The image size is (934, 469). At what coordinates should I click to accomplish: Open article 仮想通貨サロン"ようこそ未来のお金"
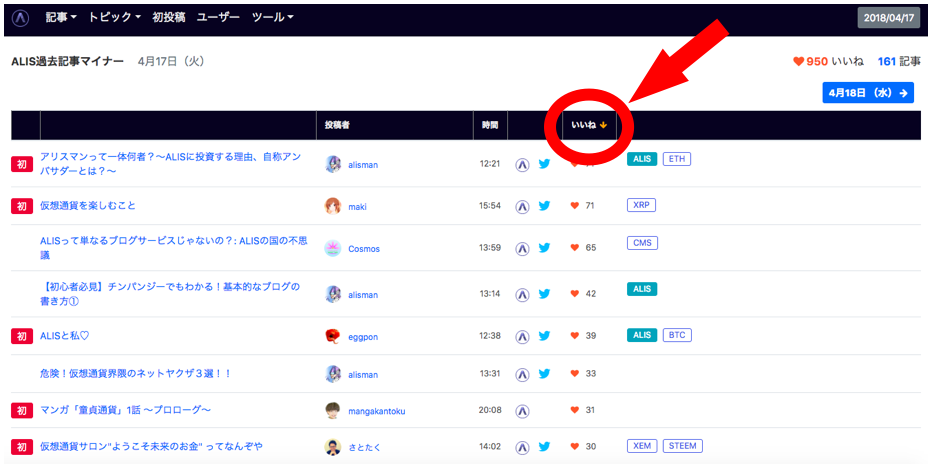(x=151, y=446)
